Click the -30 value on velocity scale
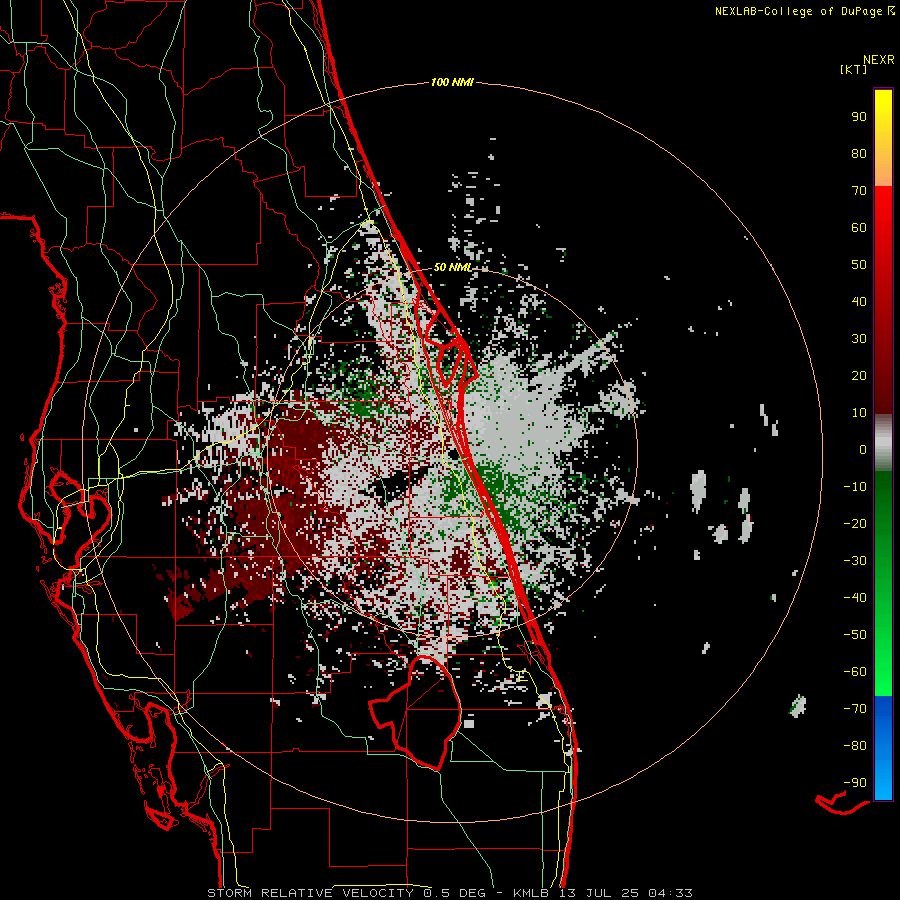Viewport: 900px width, 900px height. coord(855,561)
